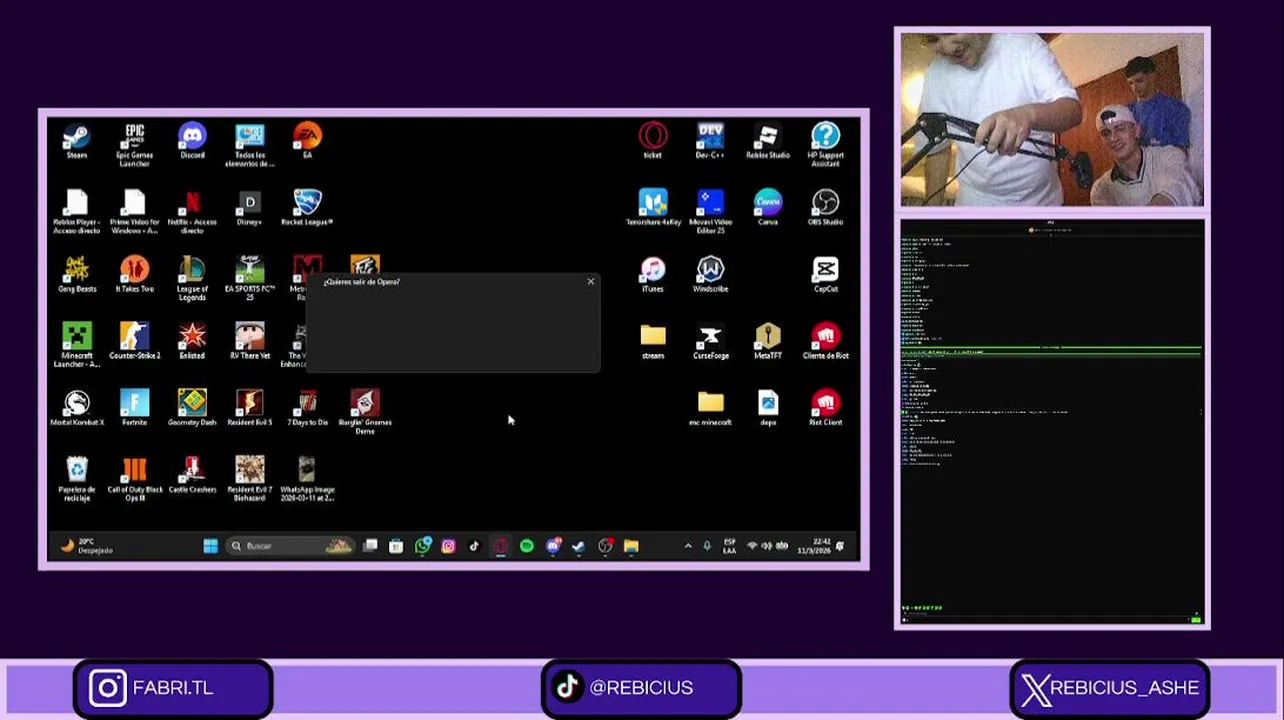Screen dimensions: 1284x720
Task: Select the Riot Client desktop icon
Action: [x=825, y=409]
